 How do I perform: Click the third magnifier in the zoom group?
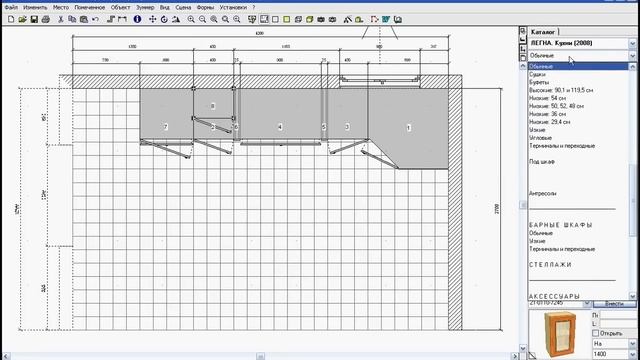coord(213,19)
